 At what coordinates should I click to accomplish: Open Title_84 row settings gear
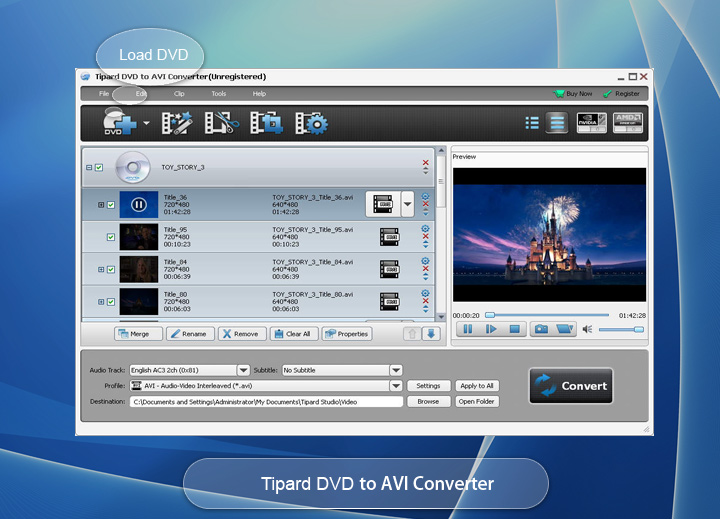point(425,261)
